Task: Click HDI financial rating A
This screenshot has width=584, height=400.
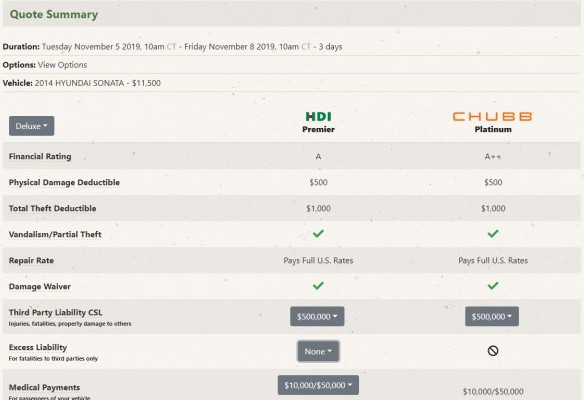Action: pyautogui.click(x=318, y=157)
